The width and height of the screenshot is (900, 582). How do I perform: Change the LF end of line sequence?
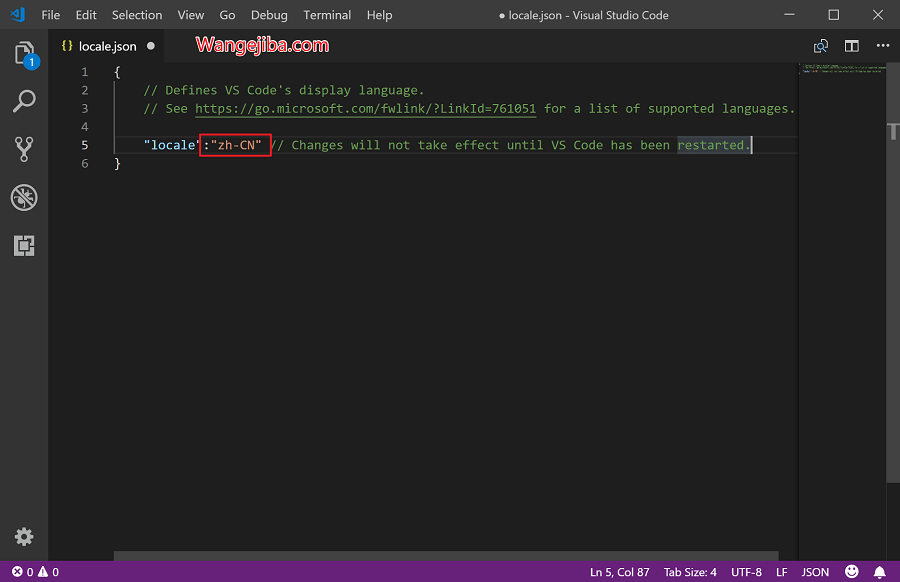(x=782, y=572)
